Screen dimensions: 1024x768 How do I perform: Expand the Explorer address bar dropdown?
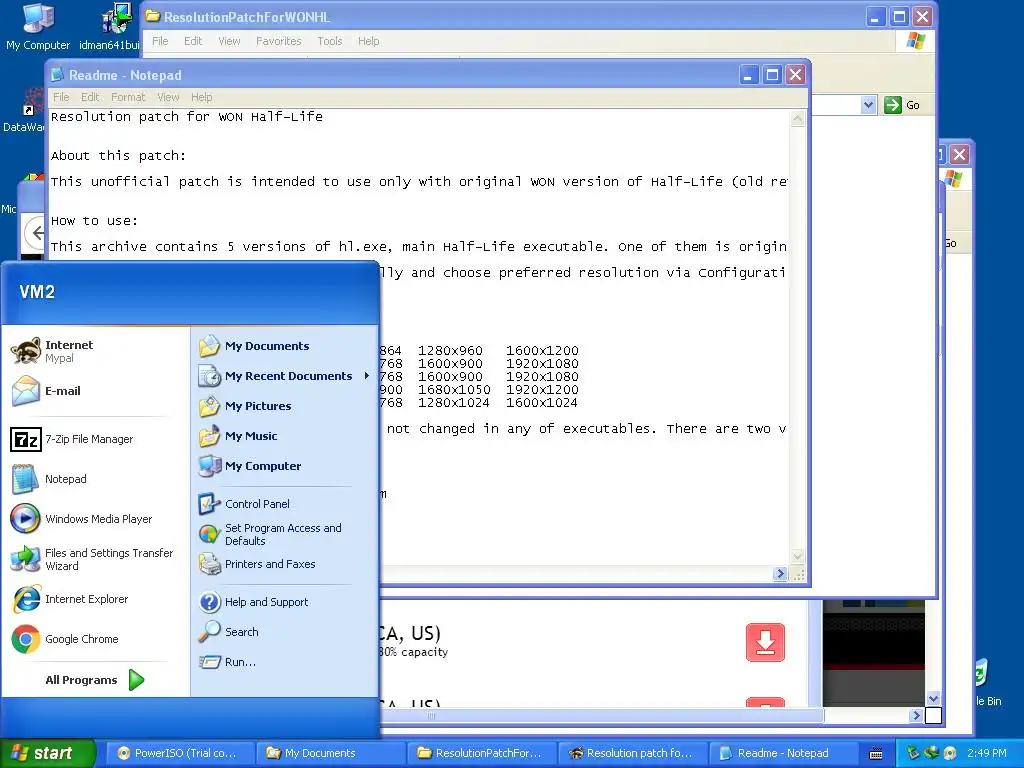point(868,104)
